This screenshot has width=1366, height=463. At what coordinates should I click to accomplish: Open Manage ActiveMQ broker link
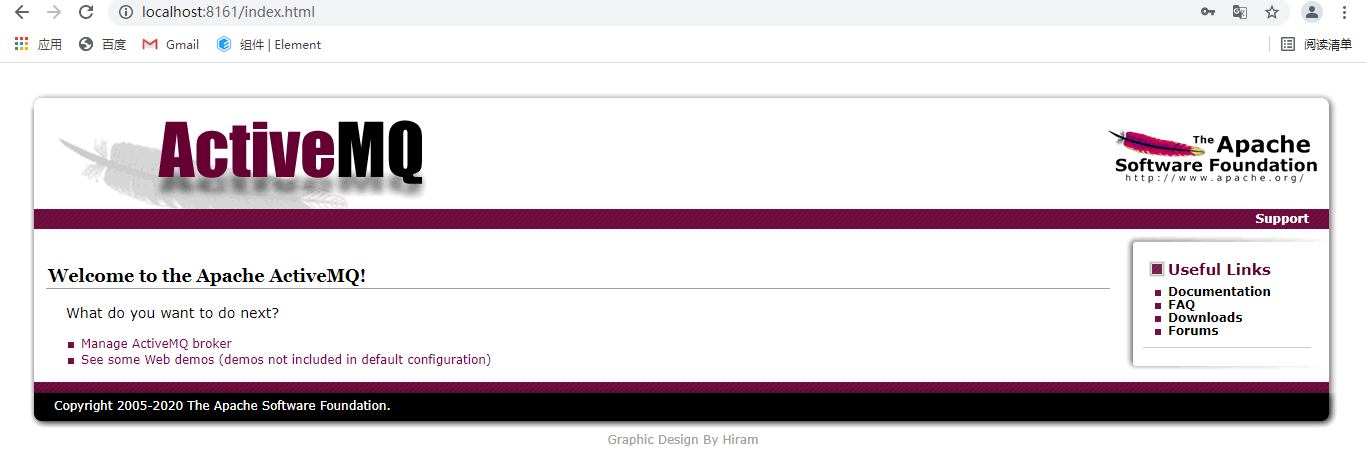tap(156, 343)
